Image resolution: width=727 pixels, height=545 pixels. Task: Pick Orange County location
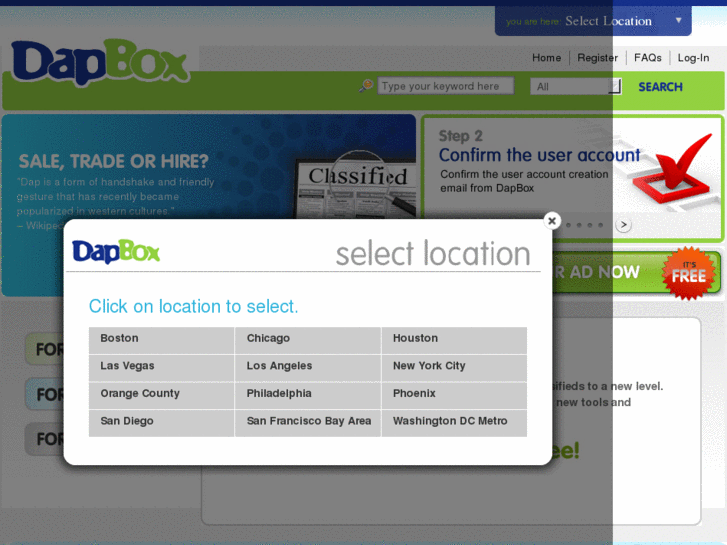(161, 396)
